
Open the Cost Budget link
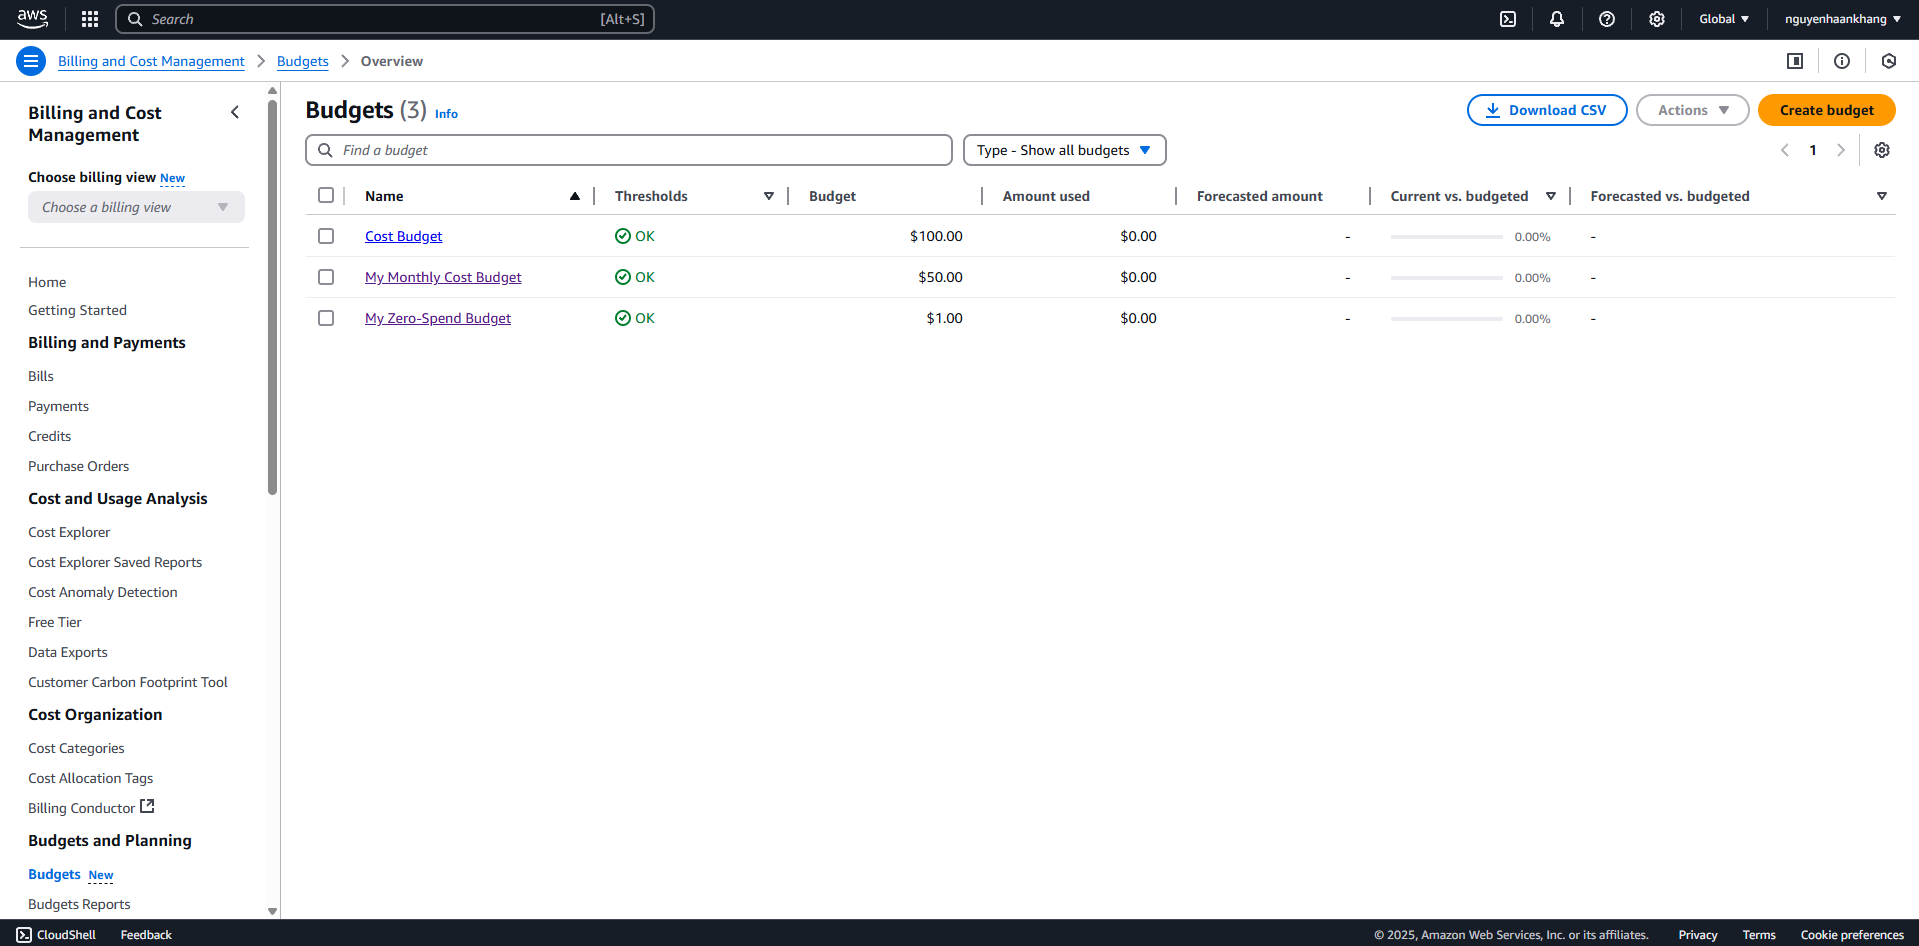(x=403, y=236)
